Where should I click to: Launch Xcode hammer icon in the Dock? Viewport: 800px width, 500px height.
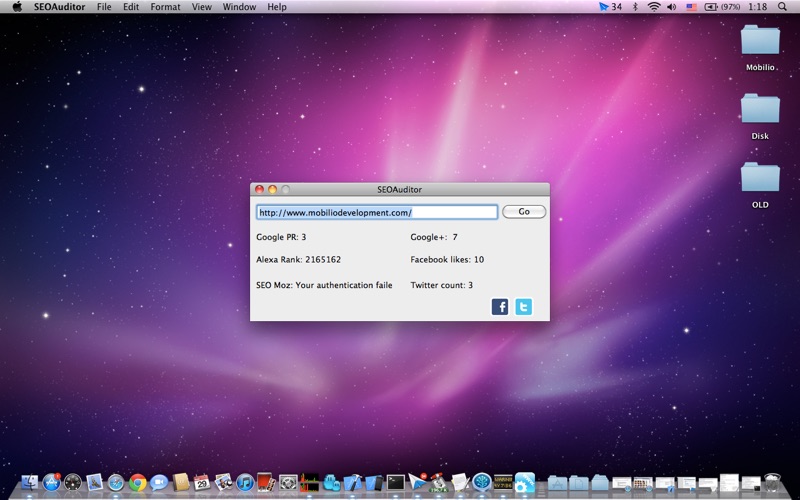[x=353, y=483]
